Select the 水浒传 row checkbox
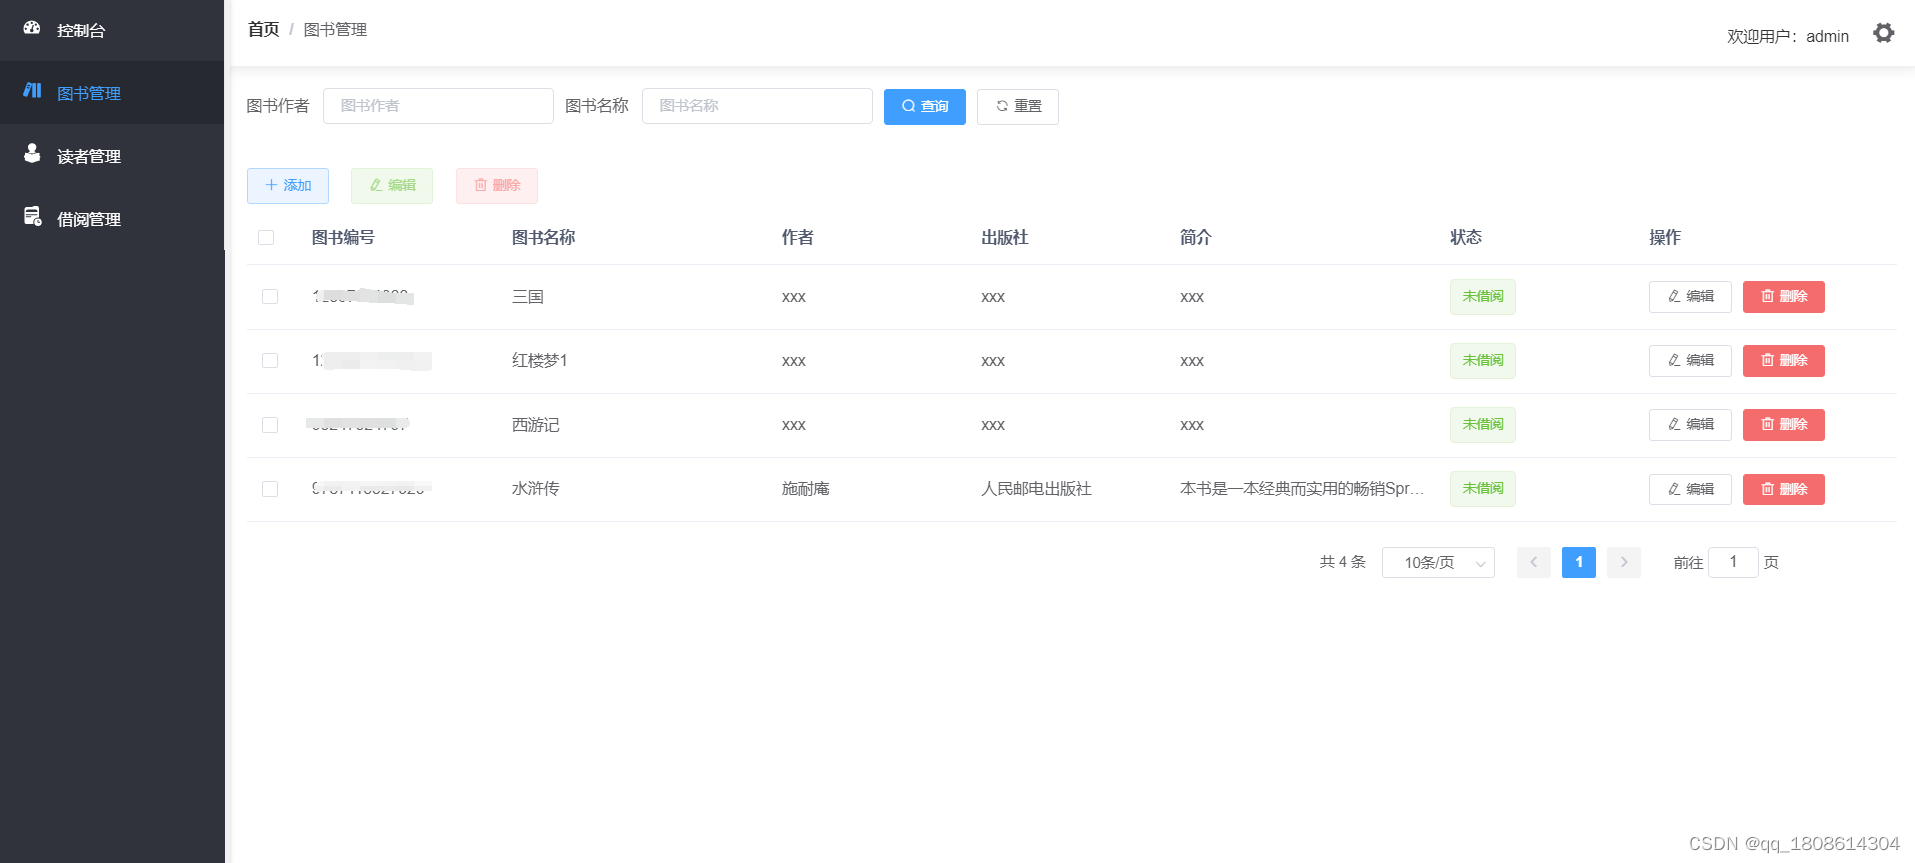 point(270,489)
